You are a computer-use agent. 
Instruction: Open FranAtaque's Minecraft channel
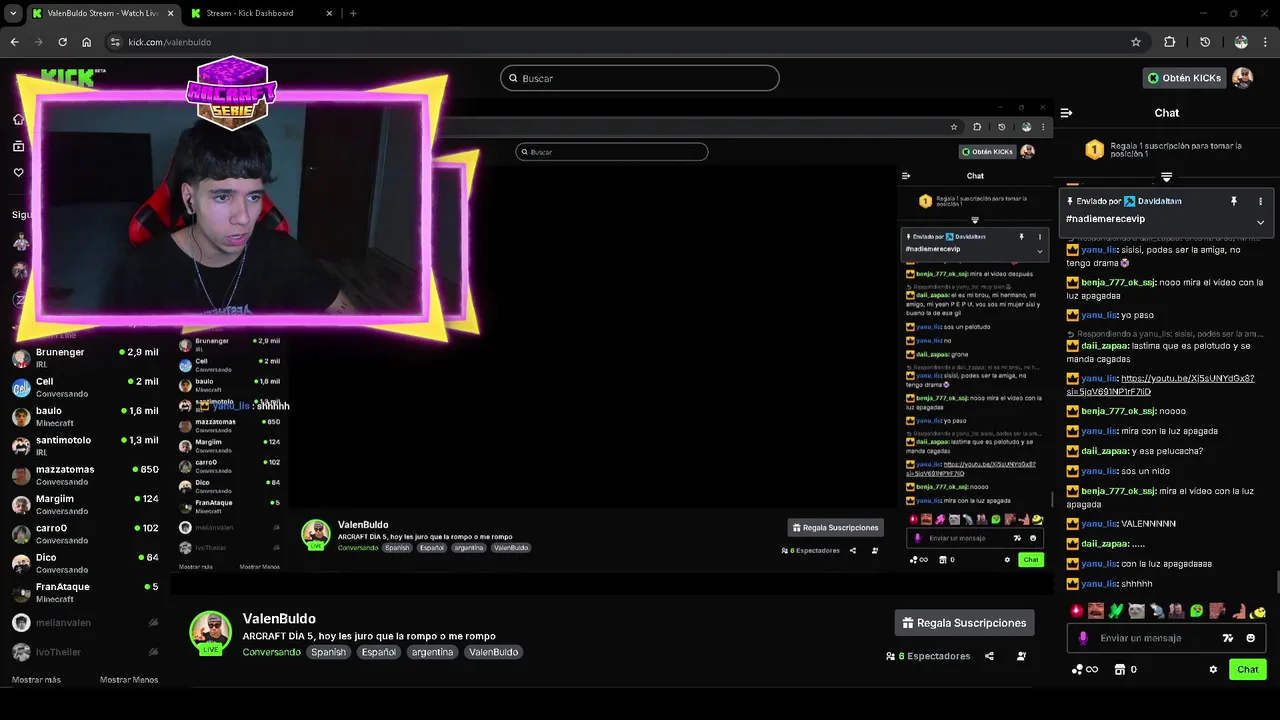coord(86,593)
